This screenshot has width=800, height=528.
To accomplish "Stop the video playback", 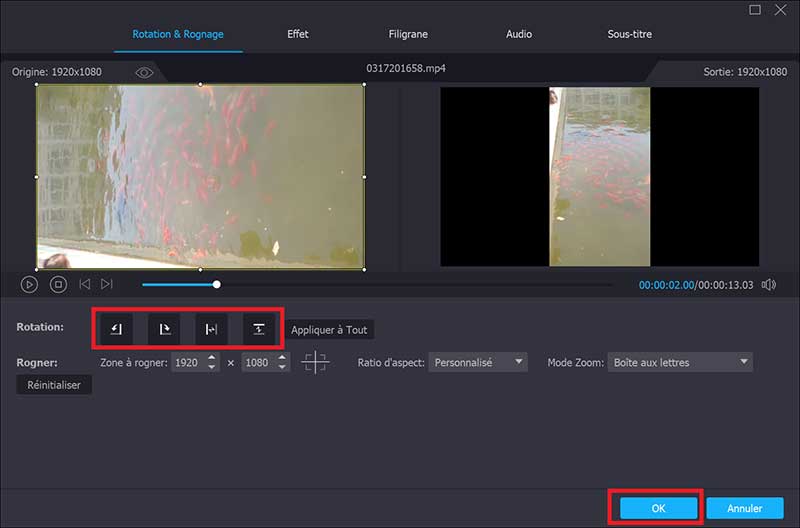I will 58,285.
